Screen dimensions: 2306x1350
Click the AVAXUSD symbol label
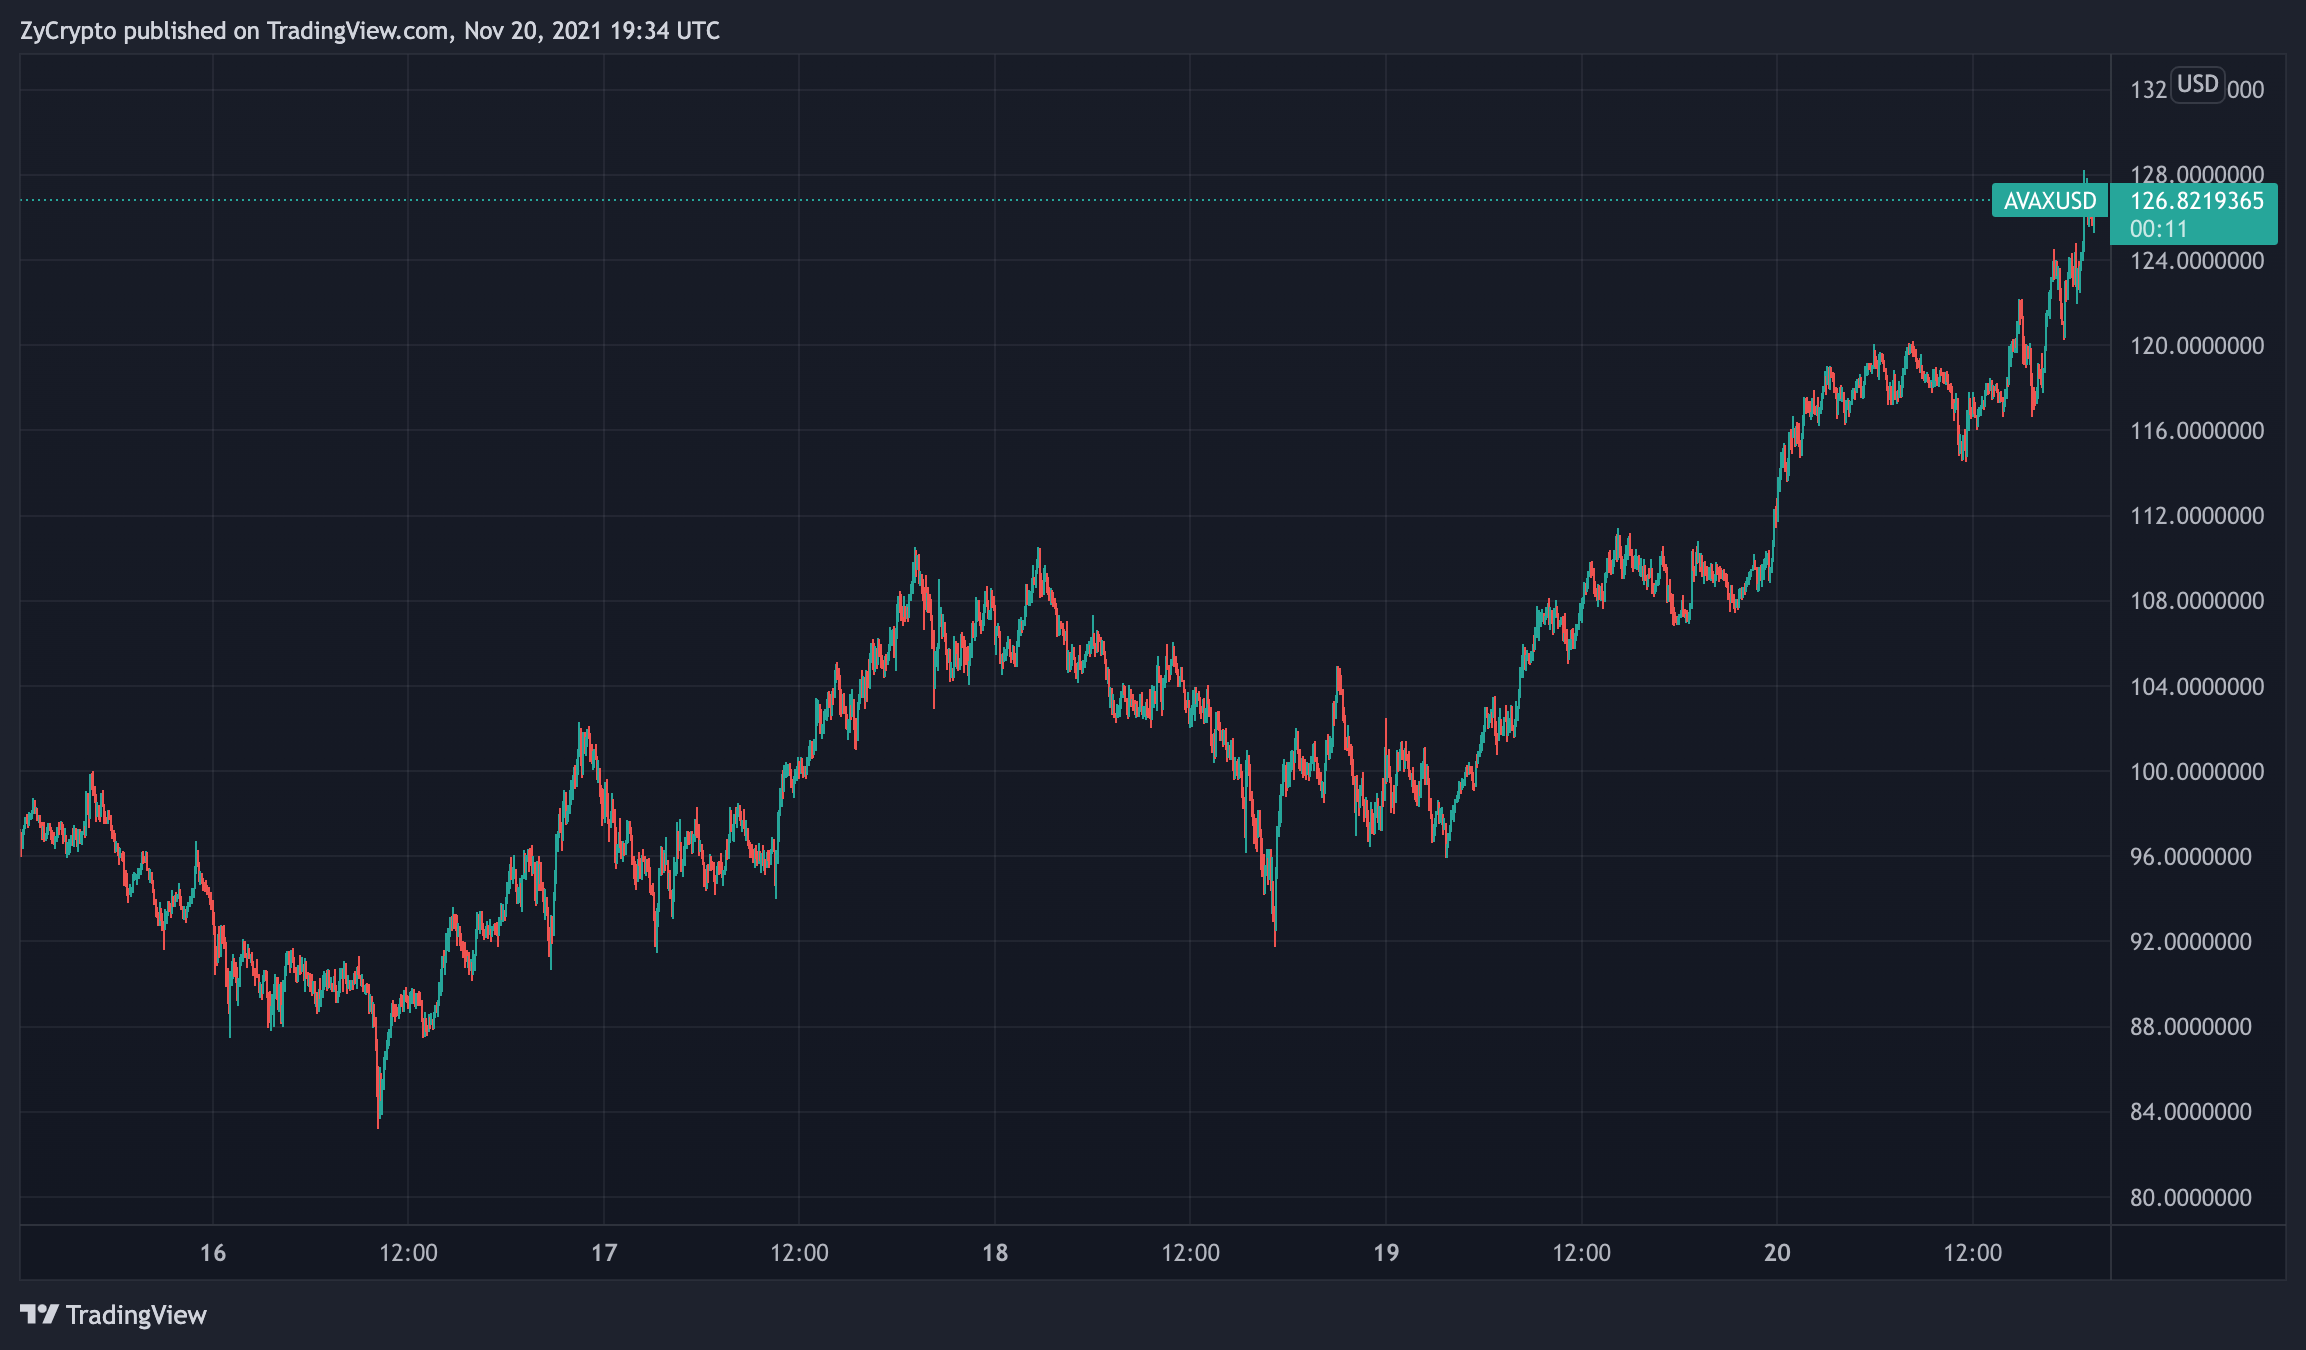point(2049,201)
